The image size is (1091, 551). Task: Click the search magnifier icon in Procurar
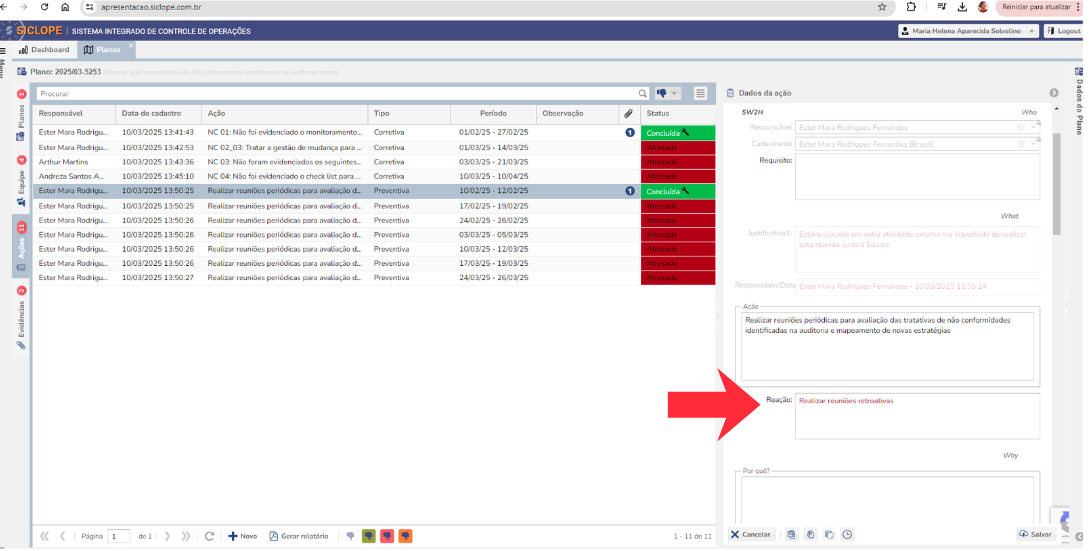point(644,93)
